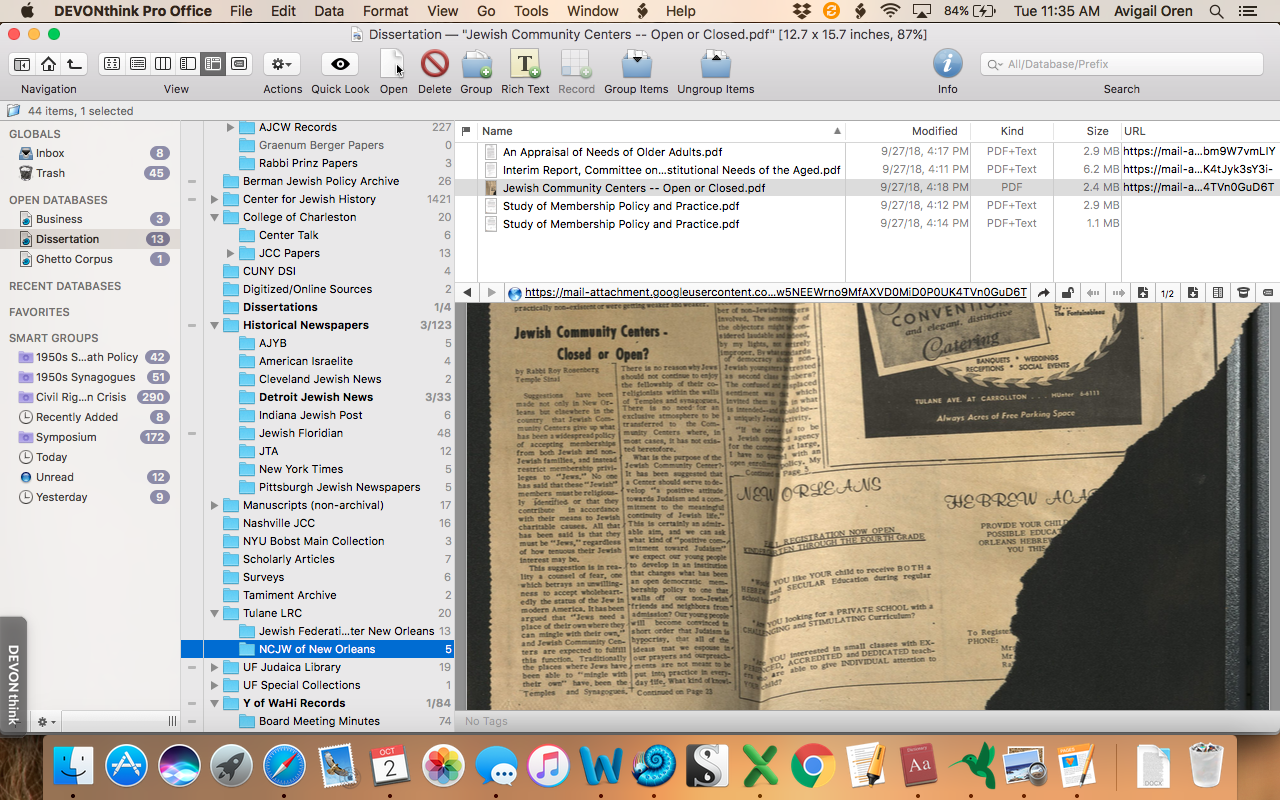
Task: Open the mail-attachment URL link in path bar
Action: point(775,293)
